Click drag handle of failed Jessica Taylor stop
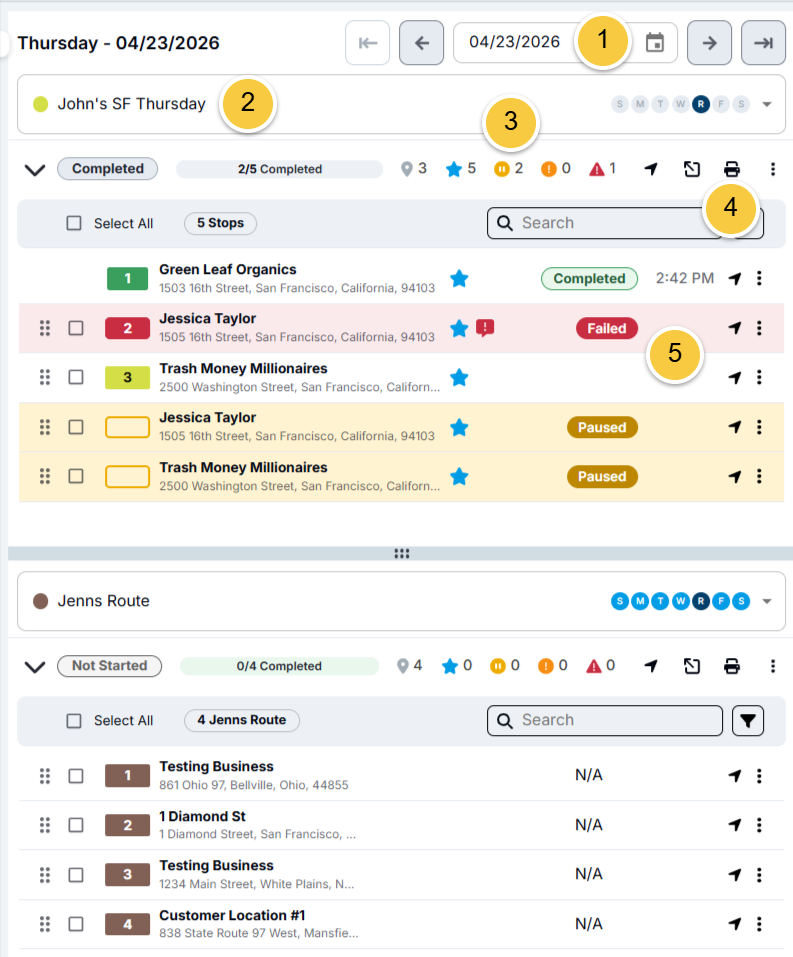793x957 pixels. click(x=45, y=328)
